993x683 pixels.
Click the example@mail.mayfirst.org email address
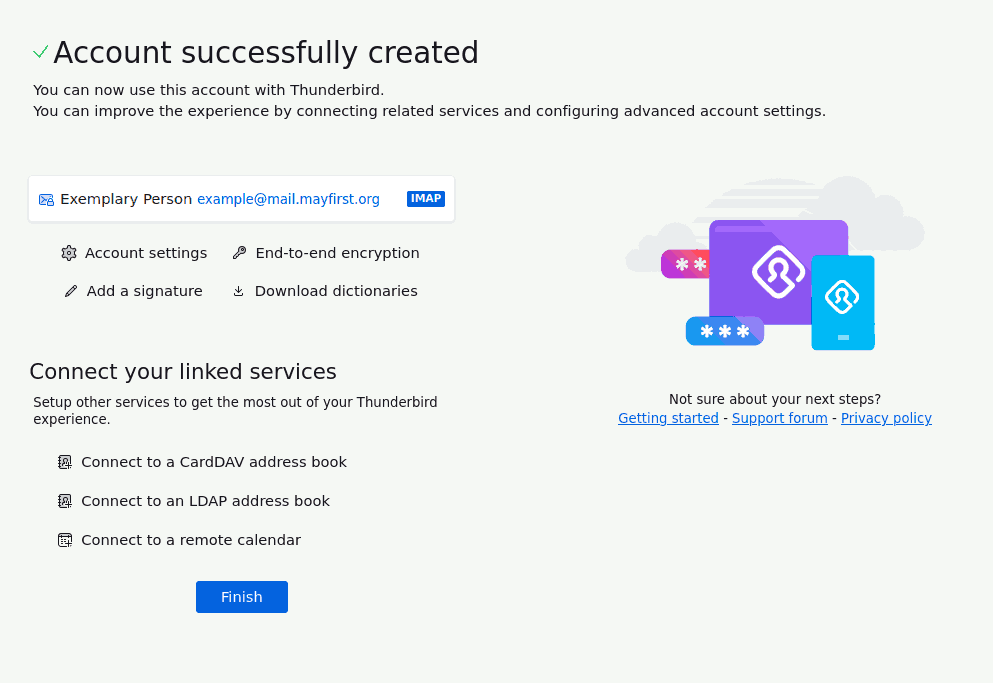point(288,199)
